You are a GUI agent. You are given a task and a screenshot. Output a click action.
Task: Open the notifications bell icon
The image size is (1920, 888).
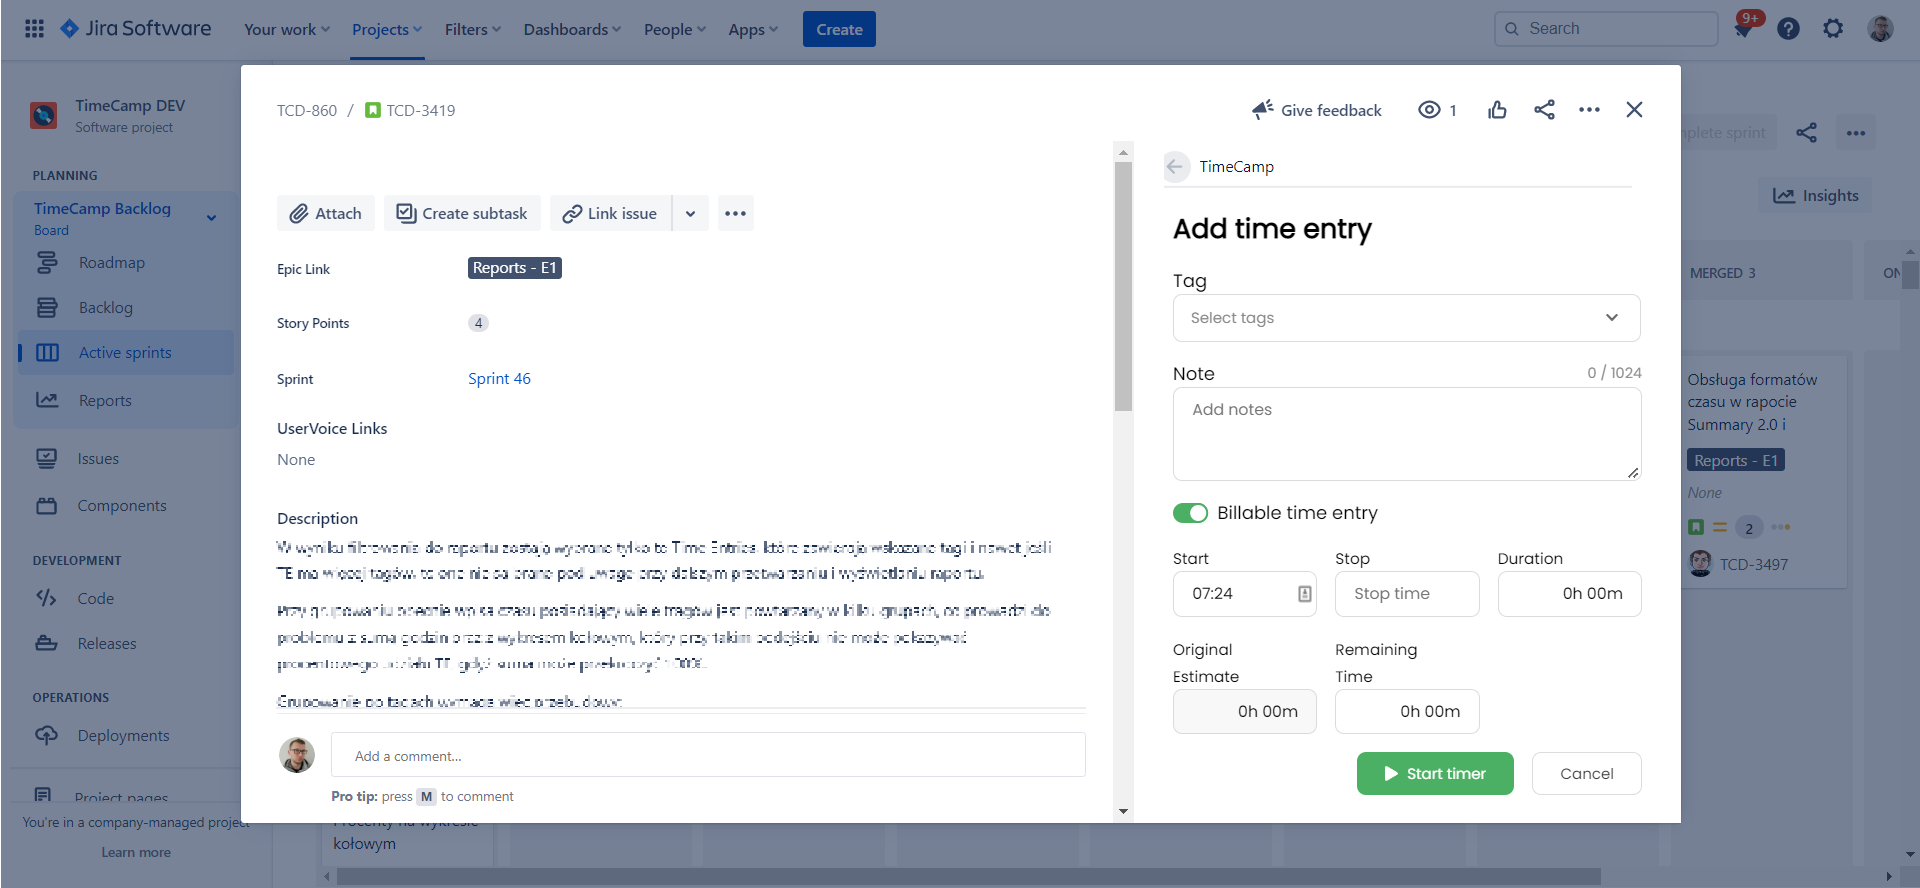(1743, 29)
